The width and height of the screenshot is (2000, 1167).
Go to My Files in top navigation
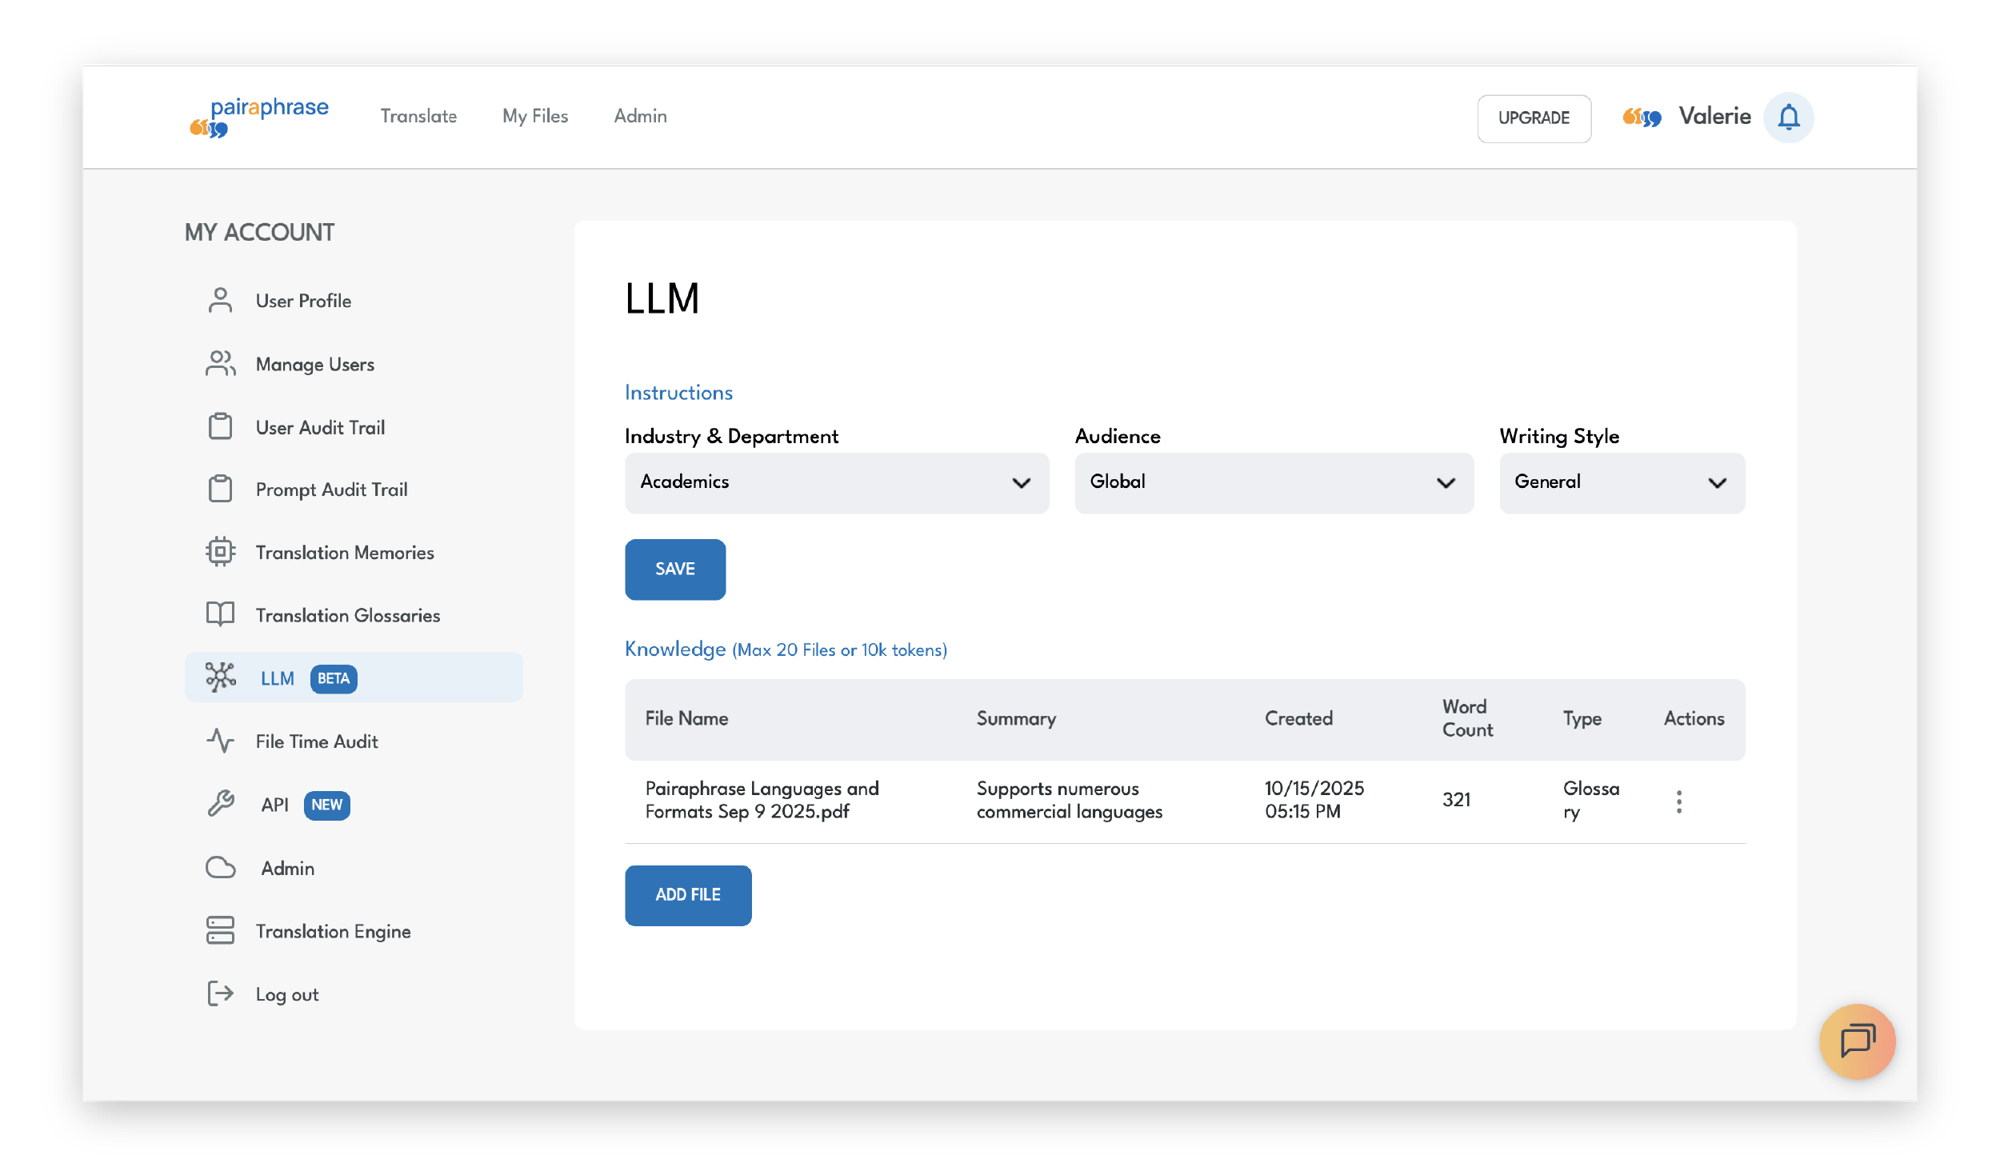[x=535, y=116]
